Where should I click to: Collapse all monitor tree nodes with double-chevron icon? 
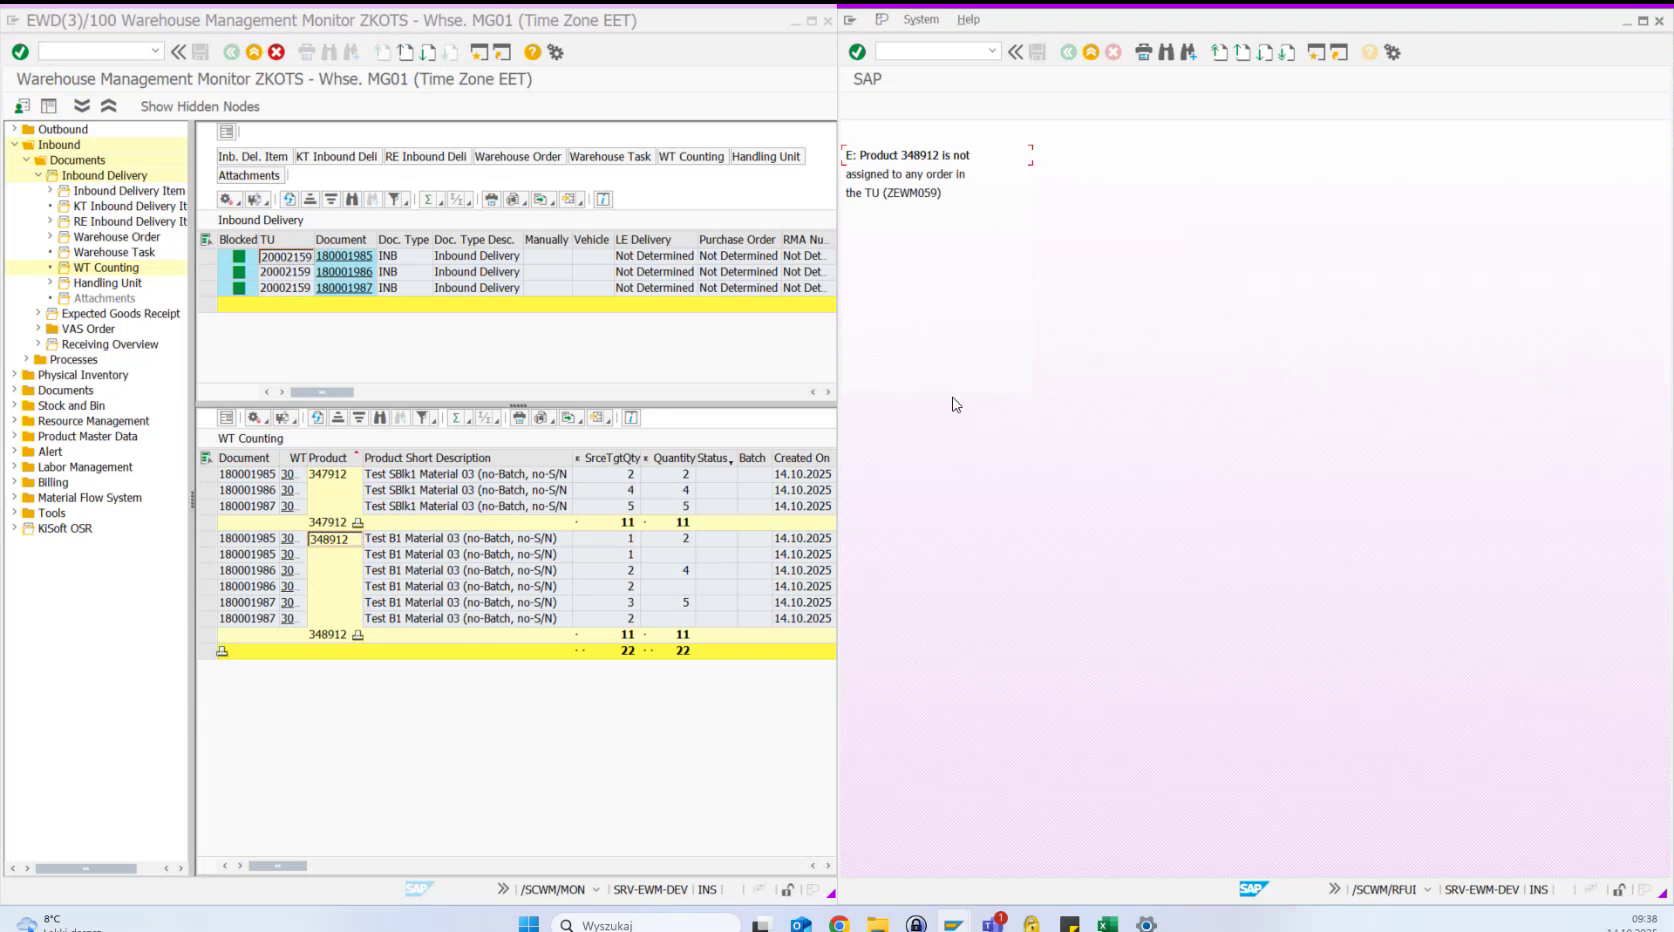coord(108,105)
